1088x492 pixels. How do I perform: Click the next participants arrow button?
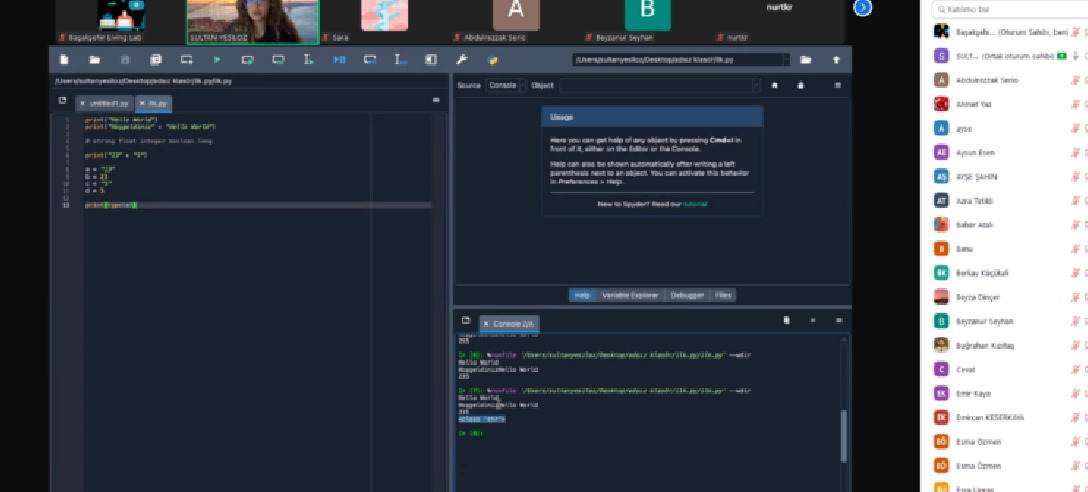[862, 8]
